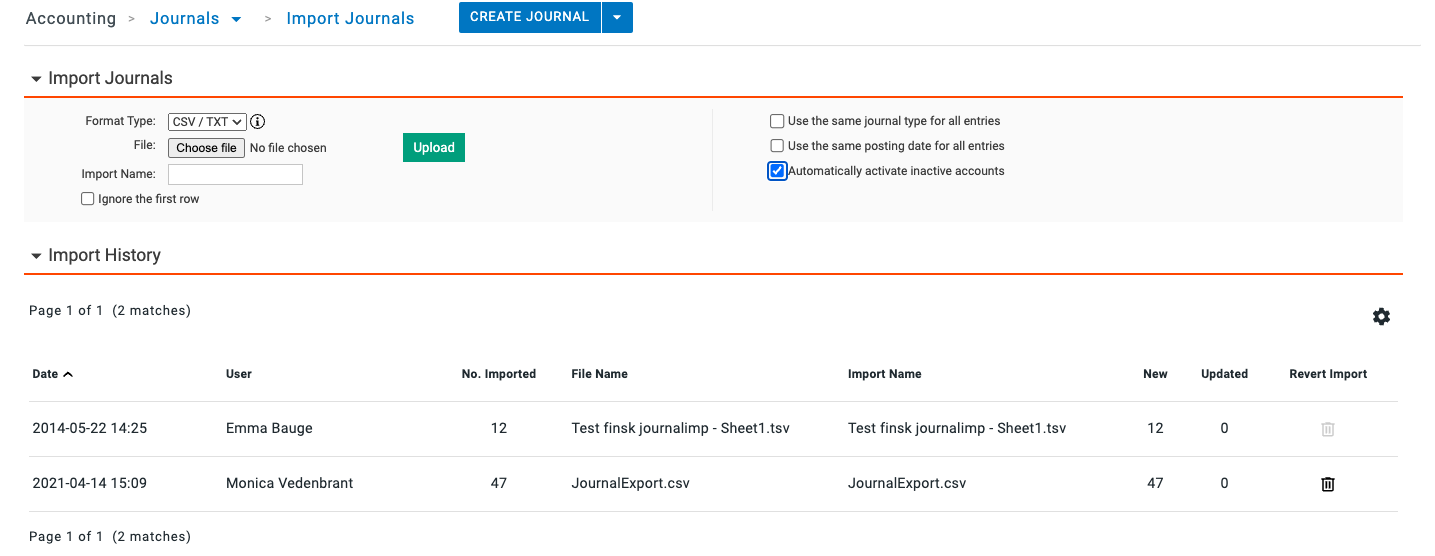Sort by Updated column header

[1225, 374]
